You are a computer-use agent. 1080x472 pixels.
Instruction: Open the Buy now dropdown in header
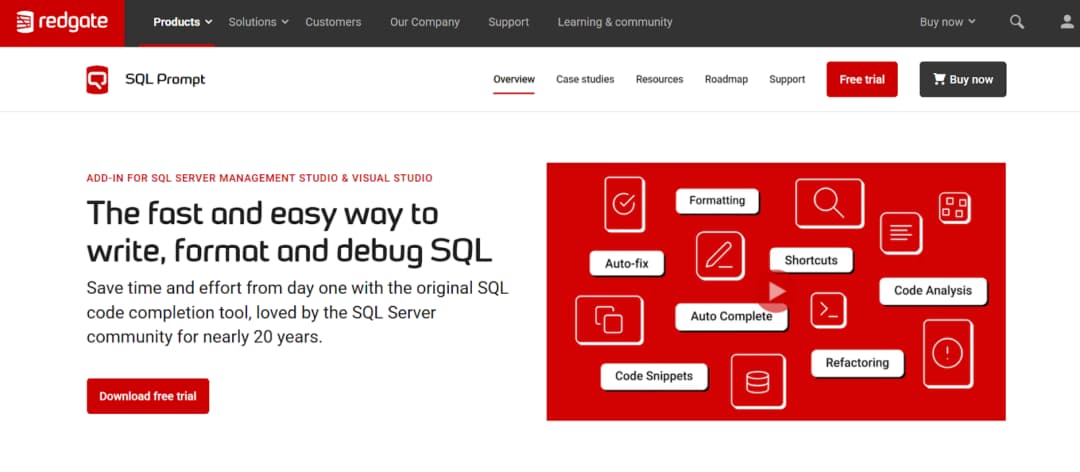[x=948, y=22]
